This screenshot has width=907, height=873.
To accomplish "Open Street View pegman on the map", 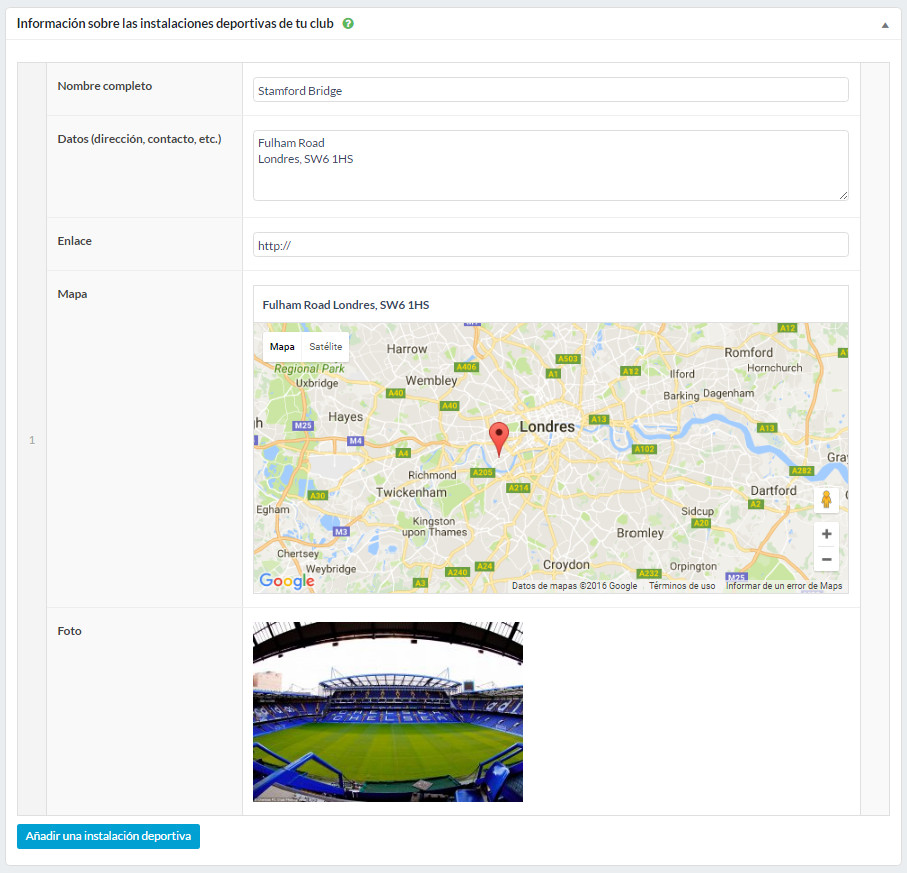I will [x=826, y=499].
